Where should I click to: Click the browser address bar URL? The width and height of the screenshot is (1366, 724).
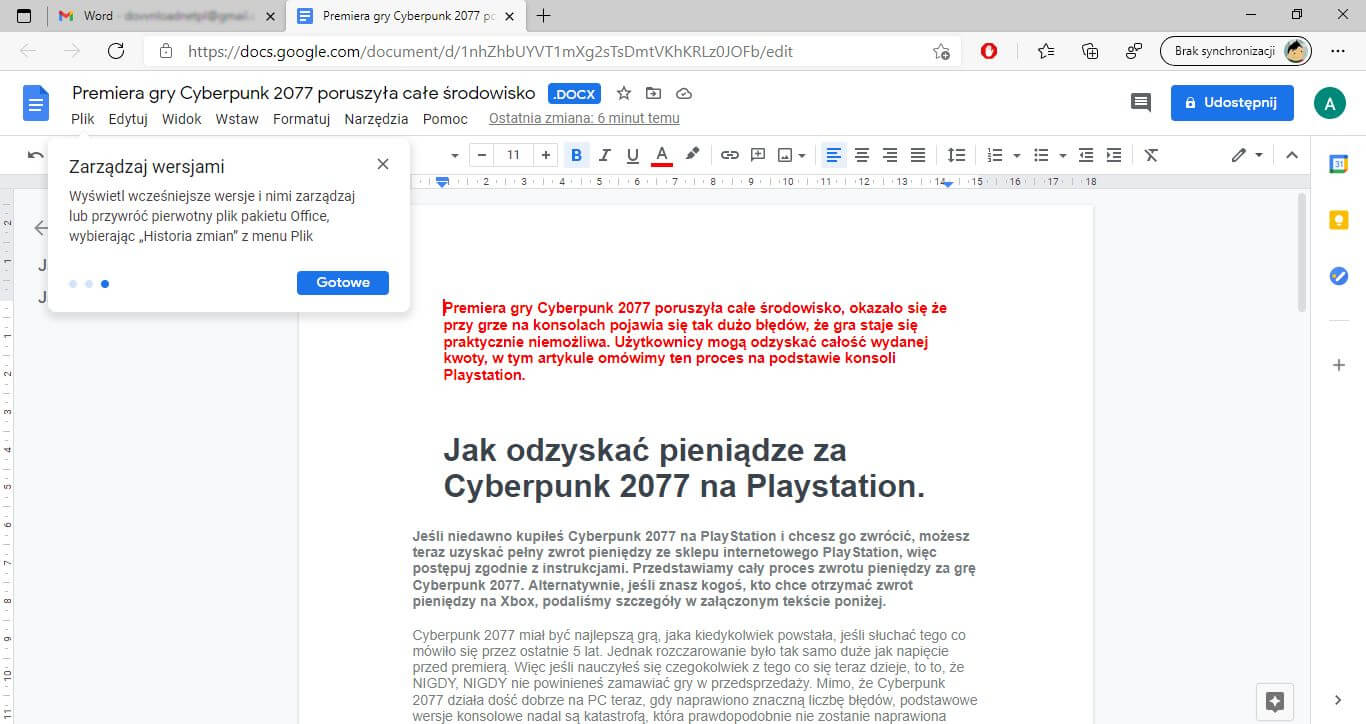491,51
